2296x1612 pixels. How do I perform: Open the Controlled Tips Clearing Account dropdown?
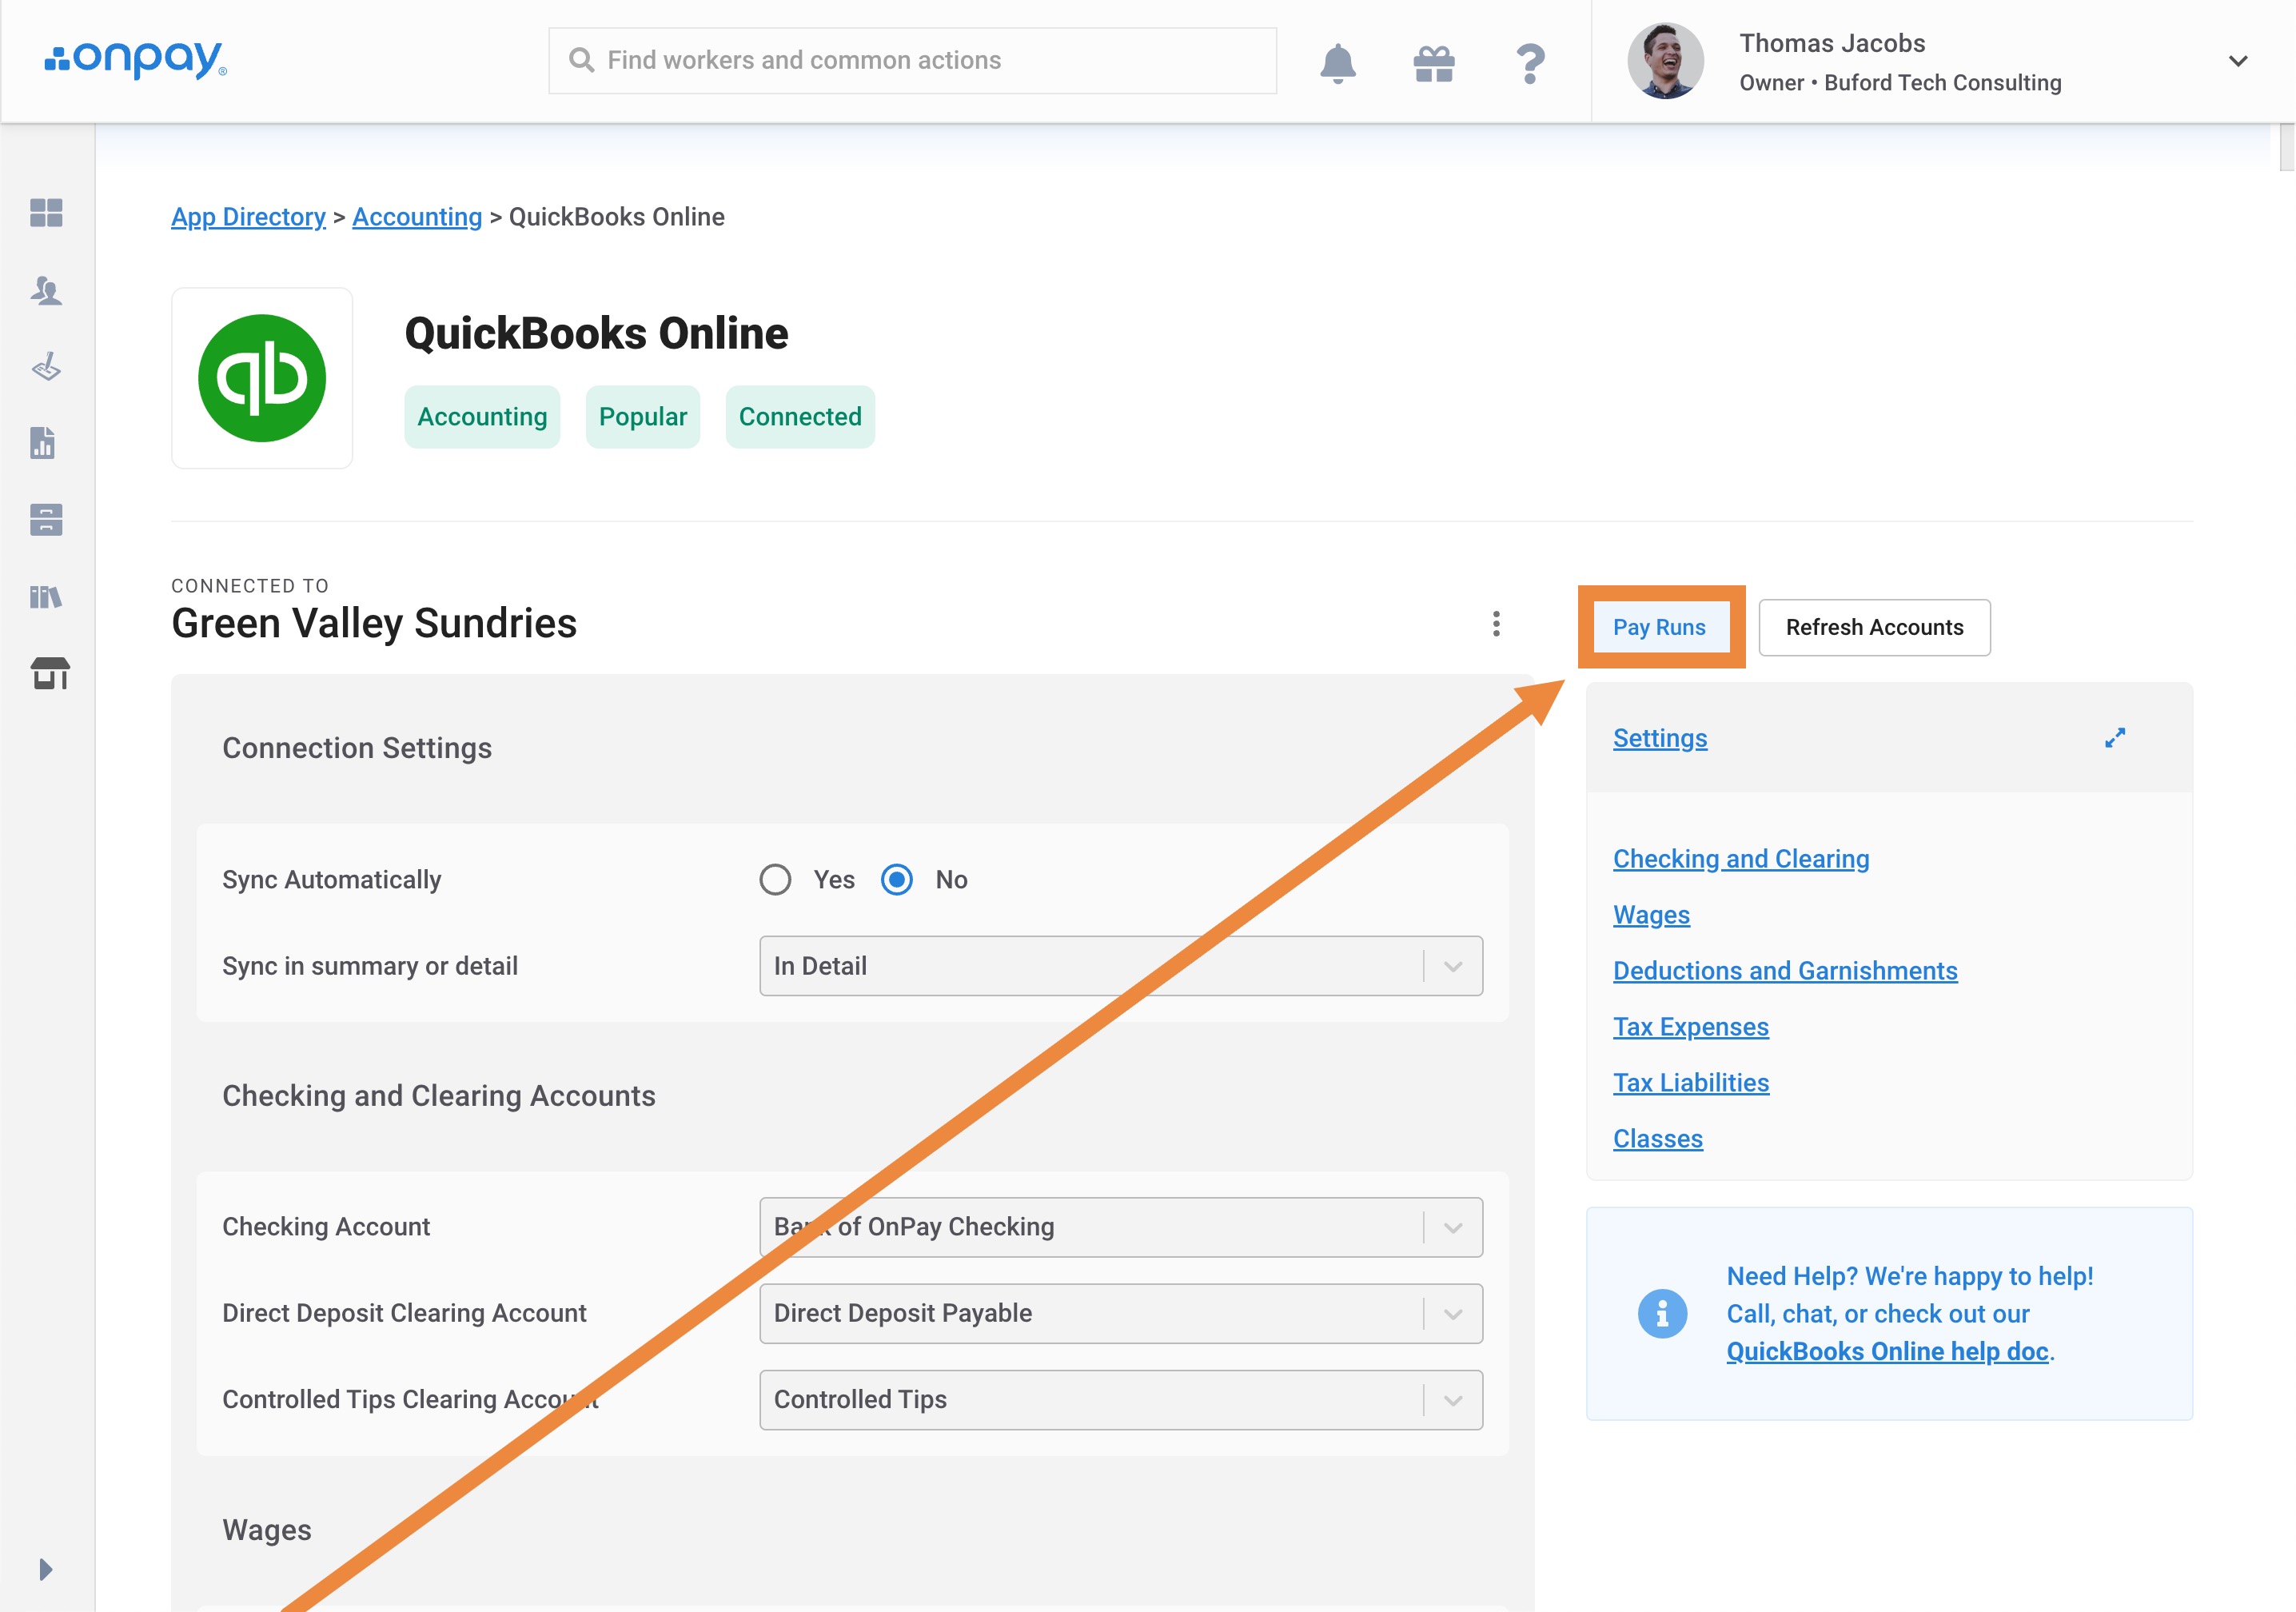pyautogui.click(x=1121, y=1400)
